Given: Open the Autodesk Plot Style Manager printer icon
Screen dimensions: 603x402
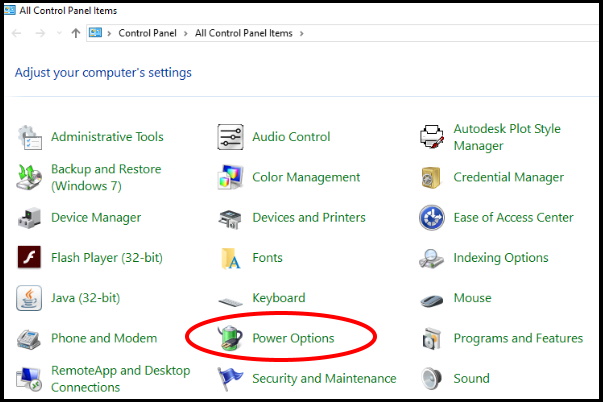Looking at the screenshot, I should click(431, 137).
